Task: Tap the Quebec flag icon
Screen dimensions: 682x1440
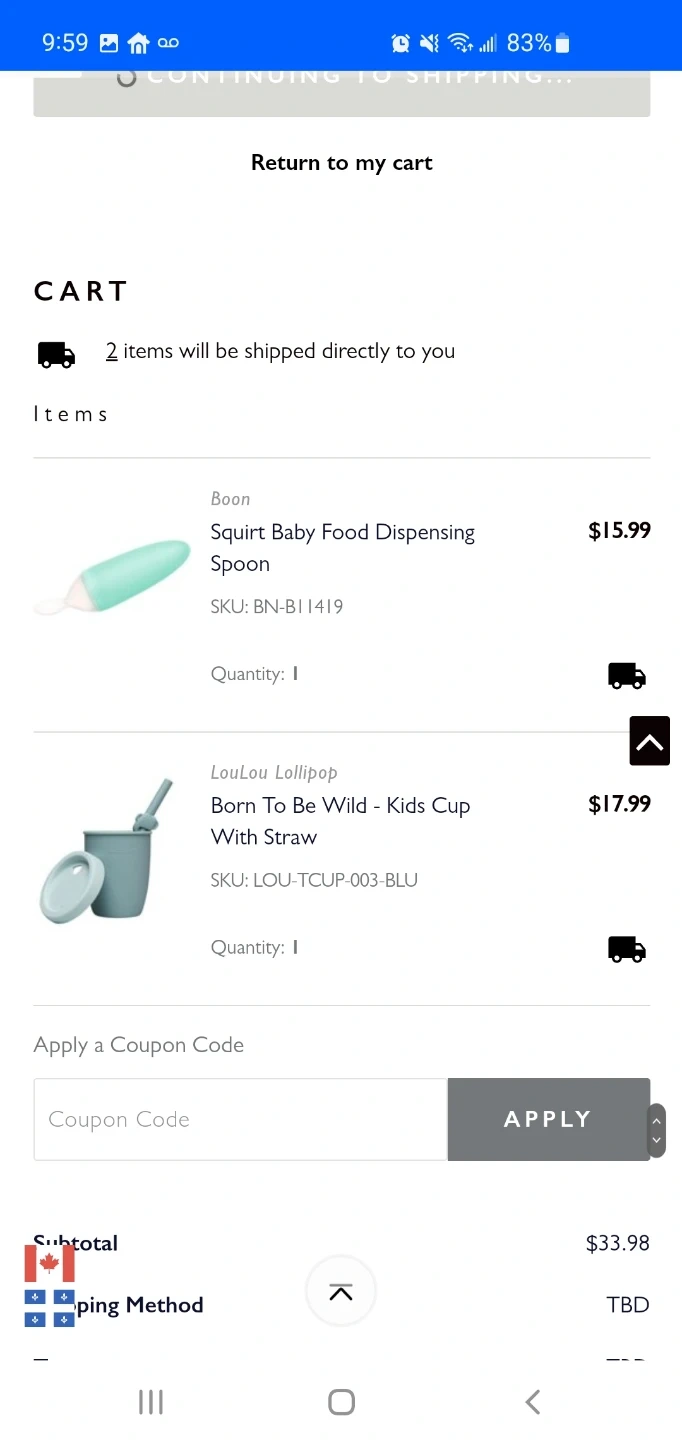Action: (x=49, y=1308)
